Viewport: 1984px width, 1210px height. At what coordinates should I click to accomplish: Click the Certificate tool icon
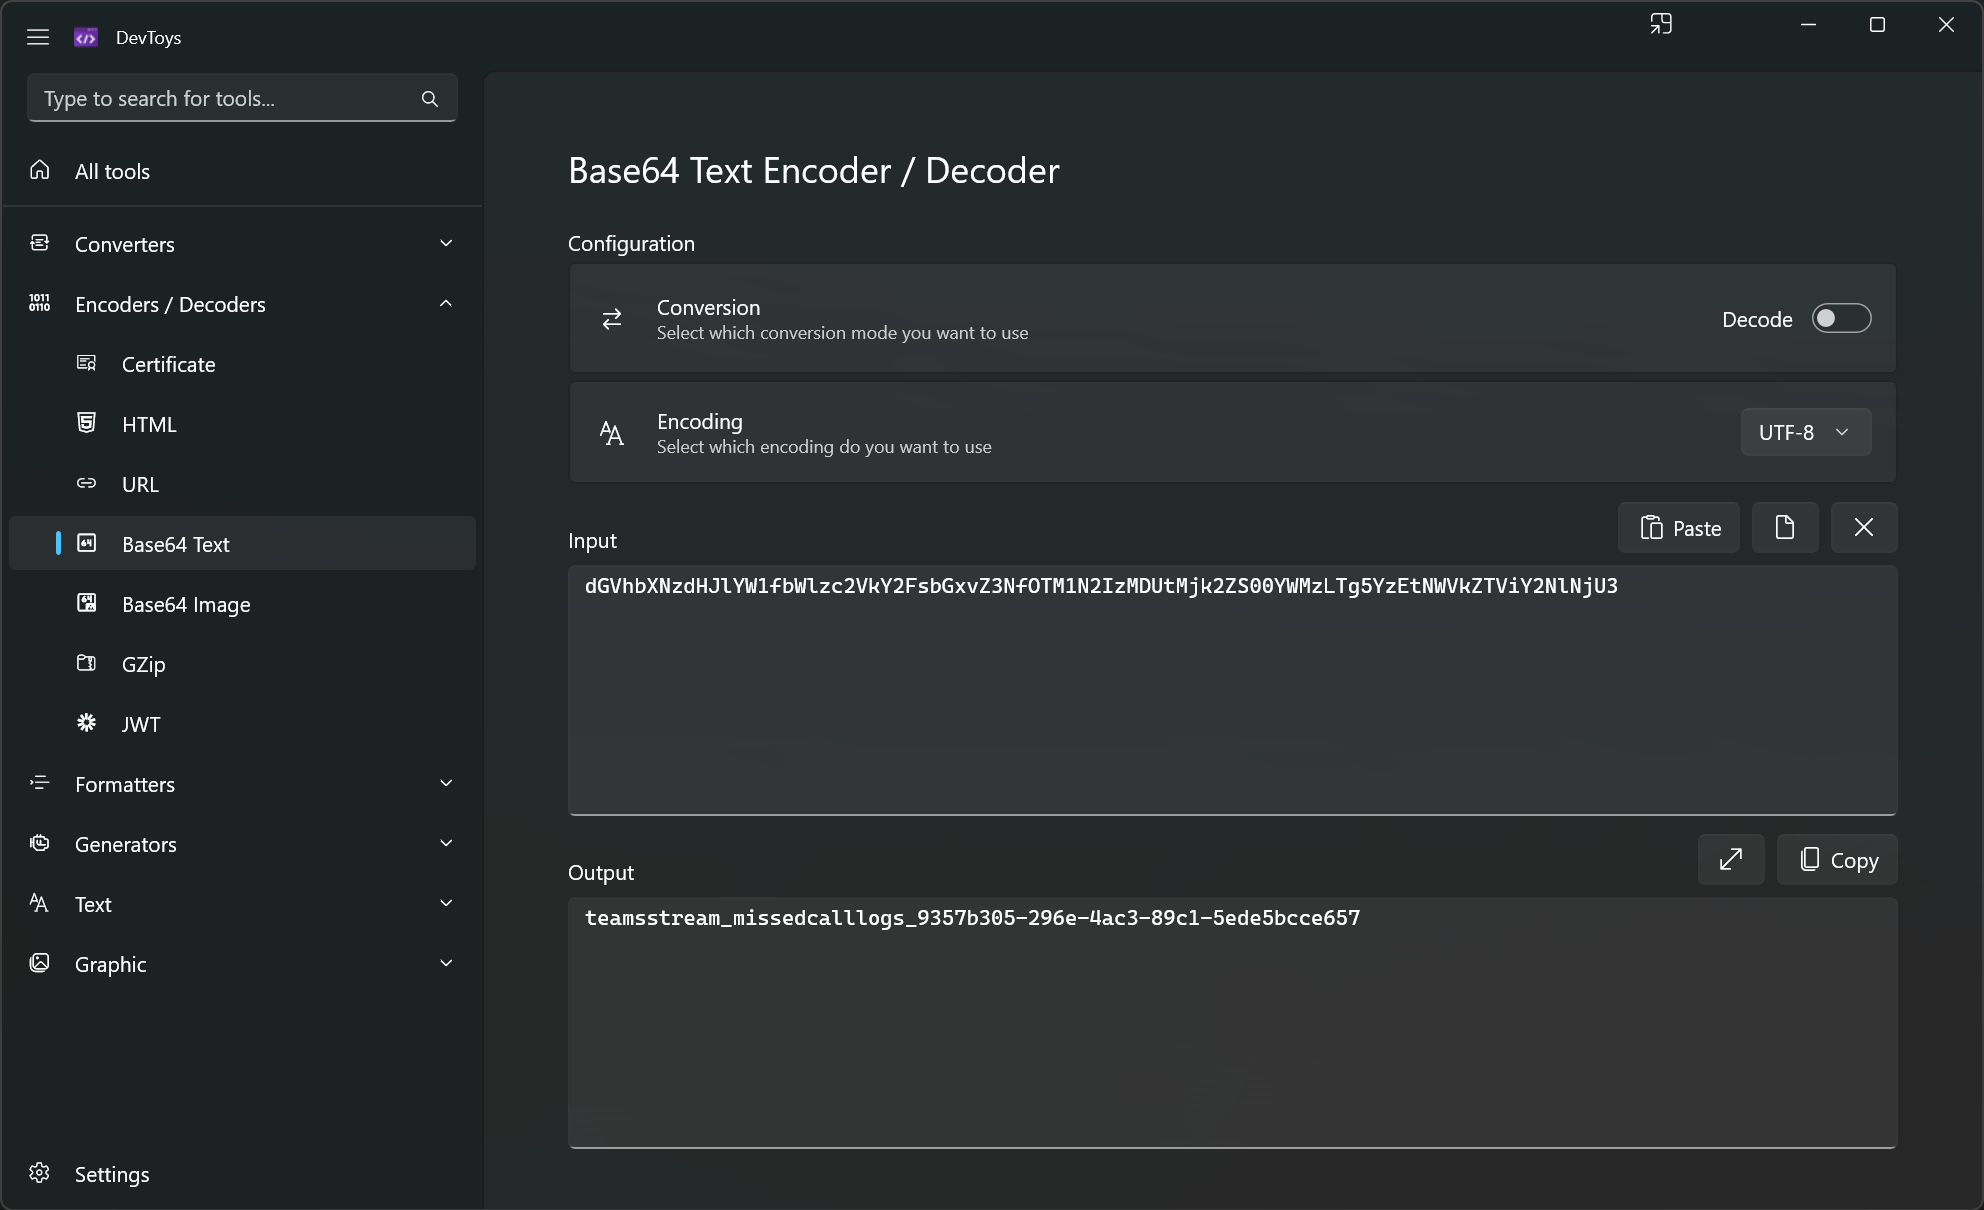(x=87, y=363)
